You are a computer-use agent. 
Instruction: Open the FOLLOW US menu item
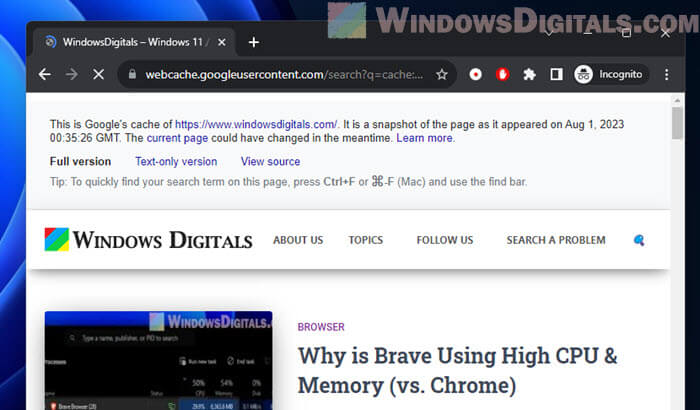point(445,240)
